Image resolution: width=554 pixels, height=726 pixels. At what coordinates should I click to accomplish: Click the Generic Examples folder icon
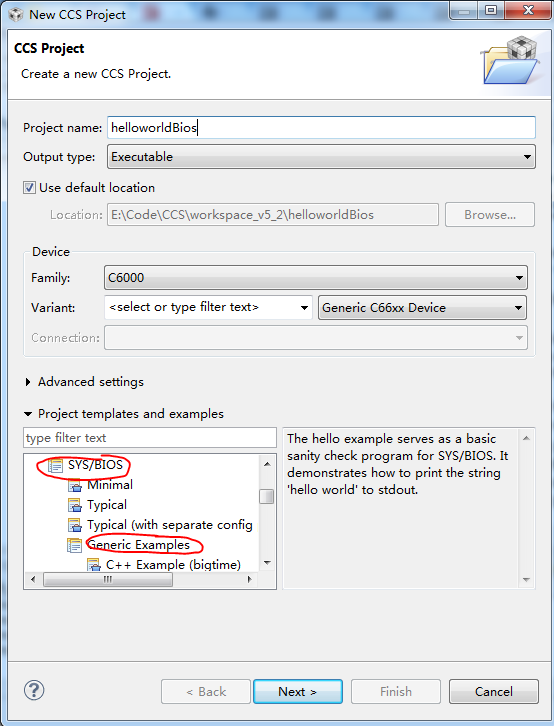[x=75, y=545]
